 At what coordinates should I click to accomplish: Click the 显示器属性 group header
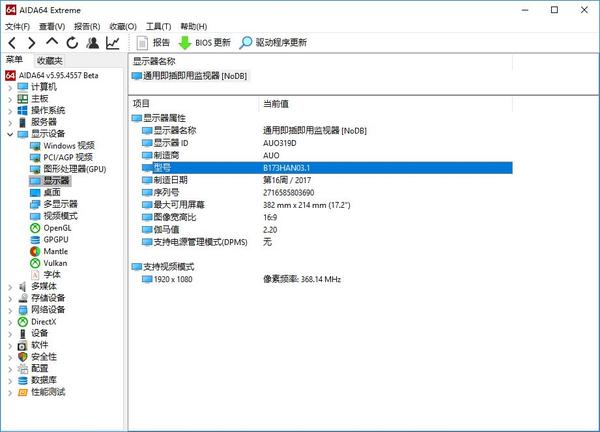(x=159, y=118)
